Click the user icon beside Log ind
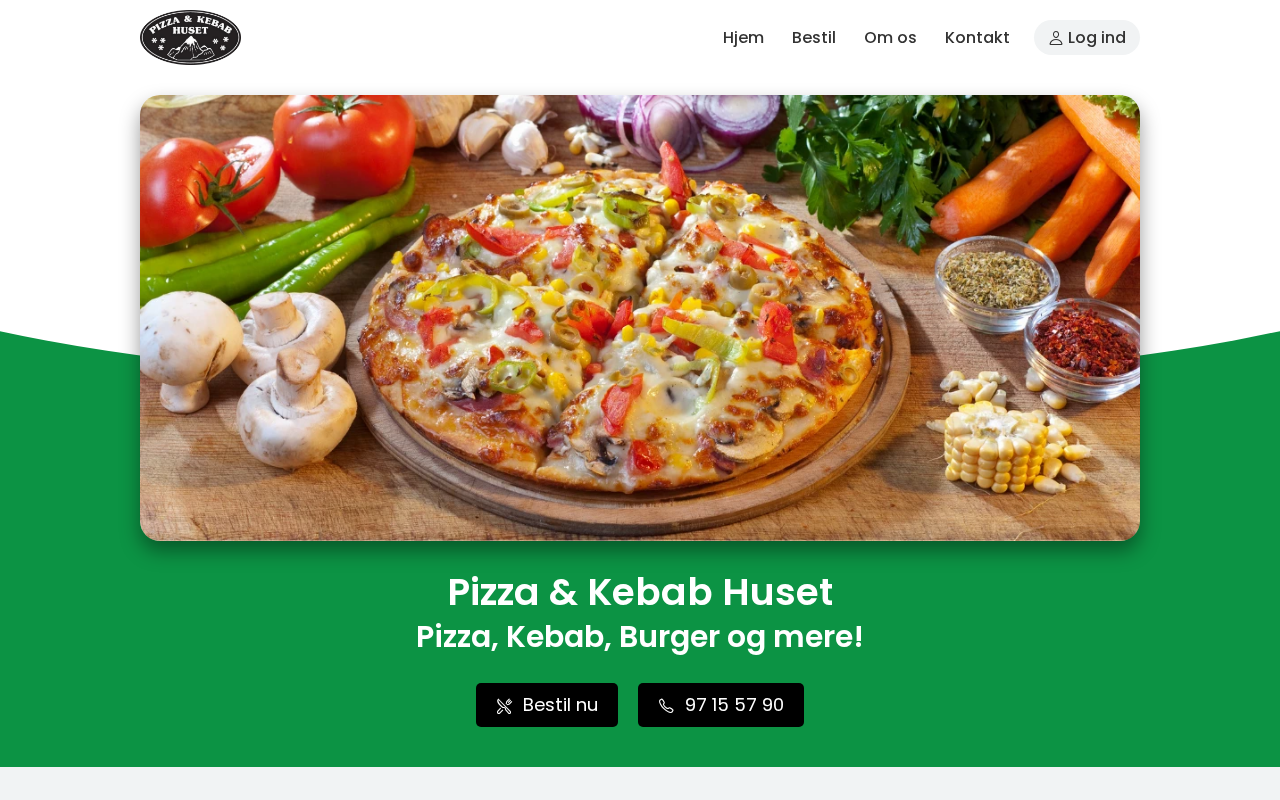1280x800 pixels. pos(1056,38)
